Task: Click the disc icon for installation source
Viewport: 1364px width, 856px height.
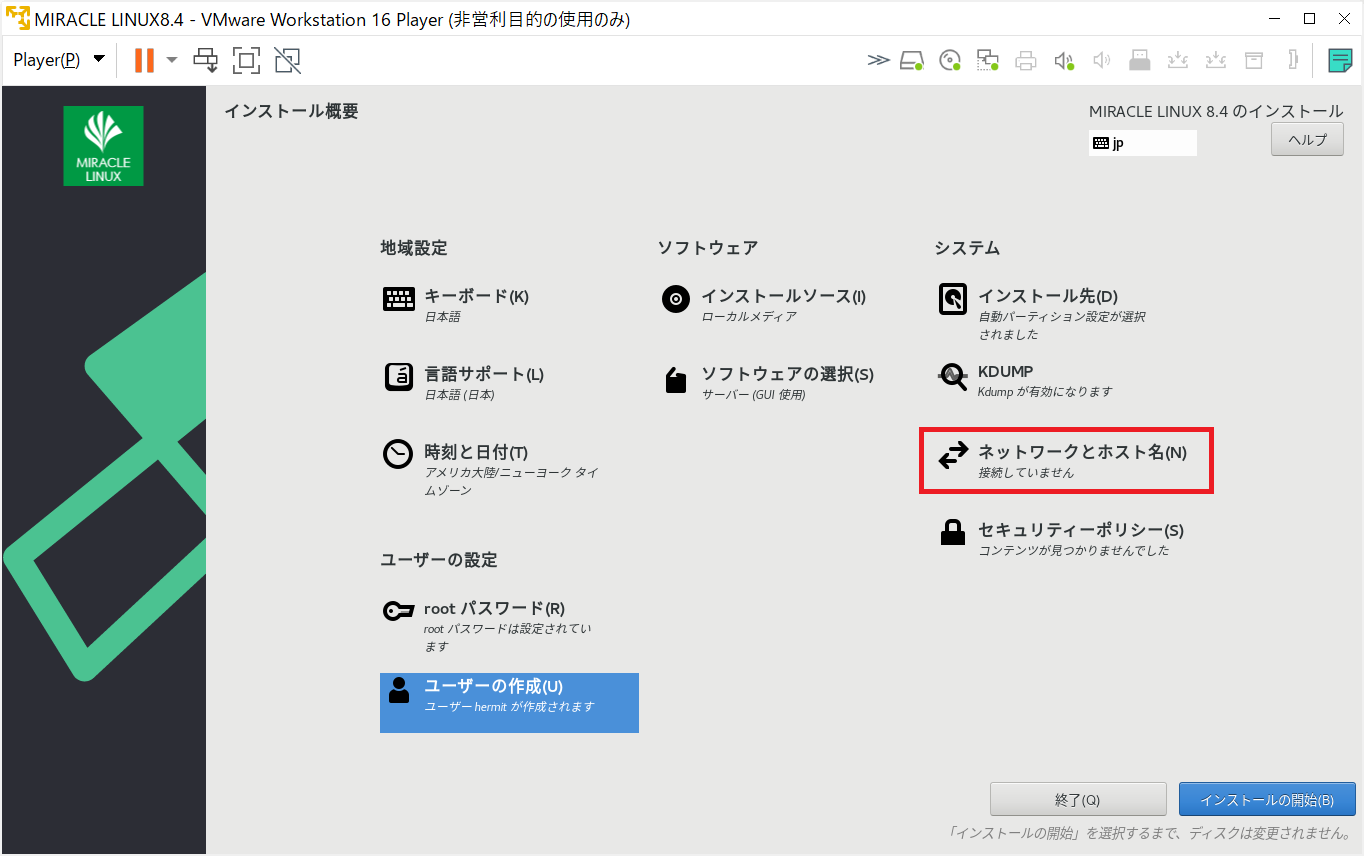Action: pos(676,299)
